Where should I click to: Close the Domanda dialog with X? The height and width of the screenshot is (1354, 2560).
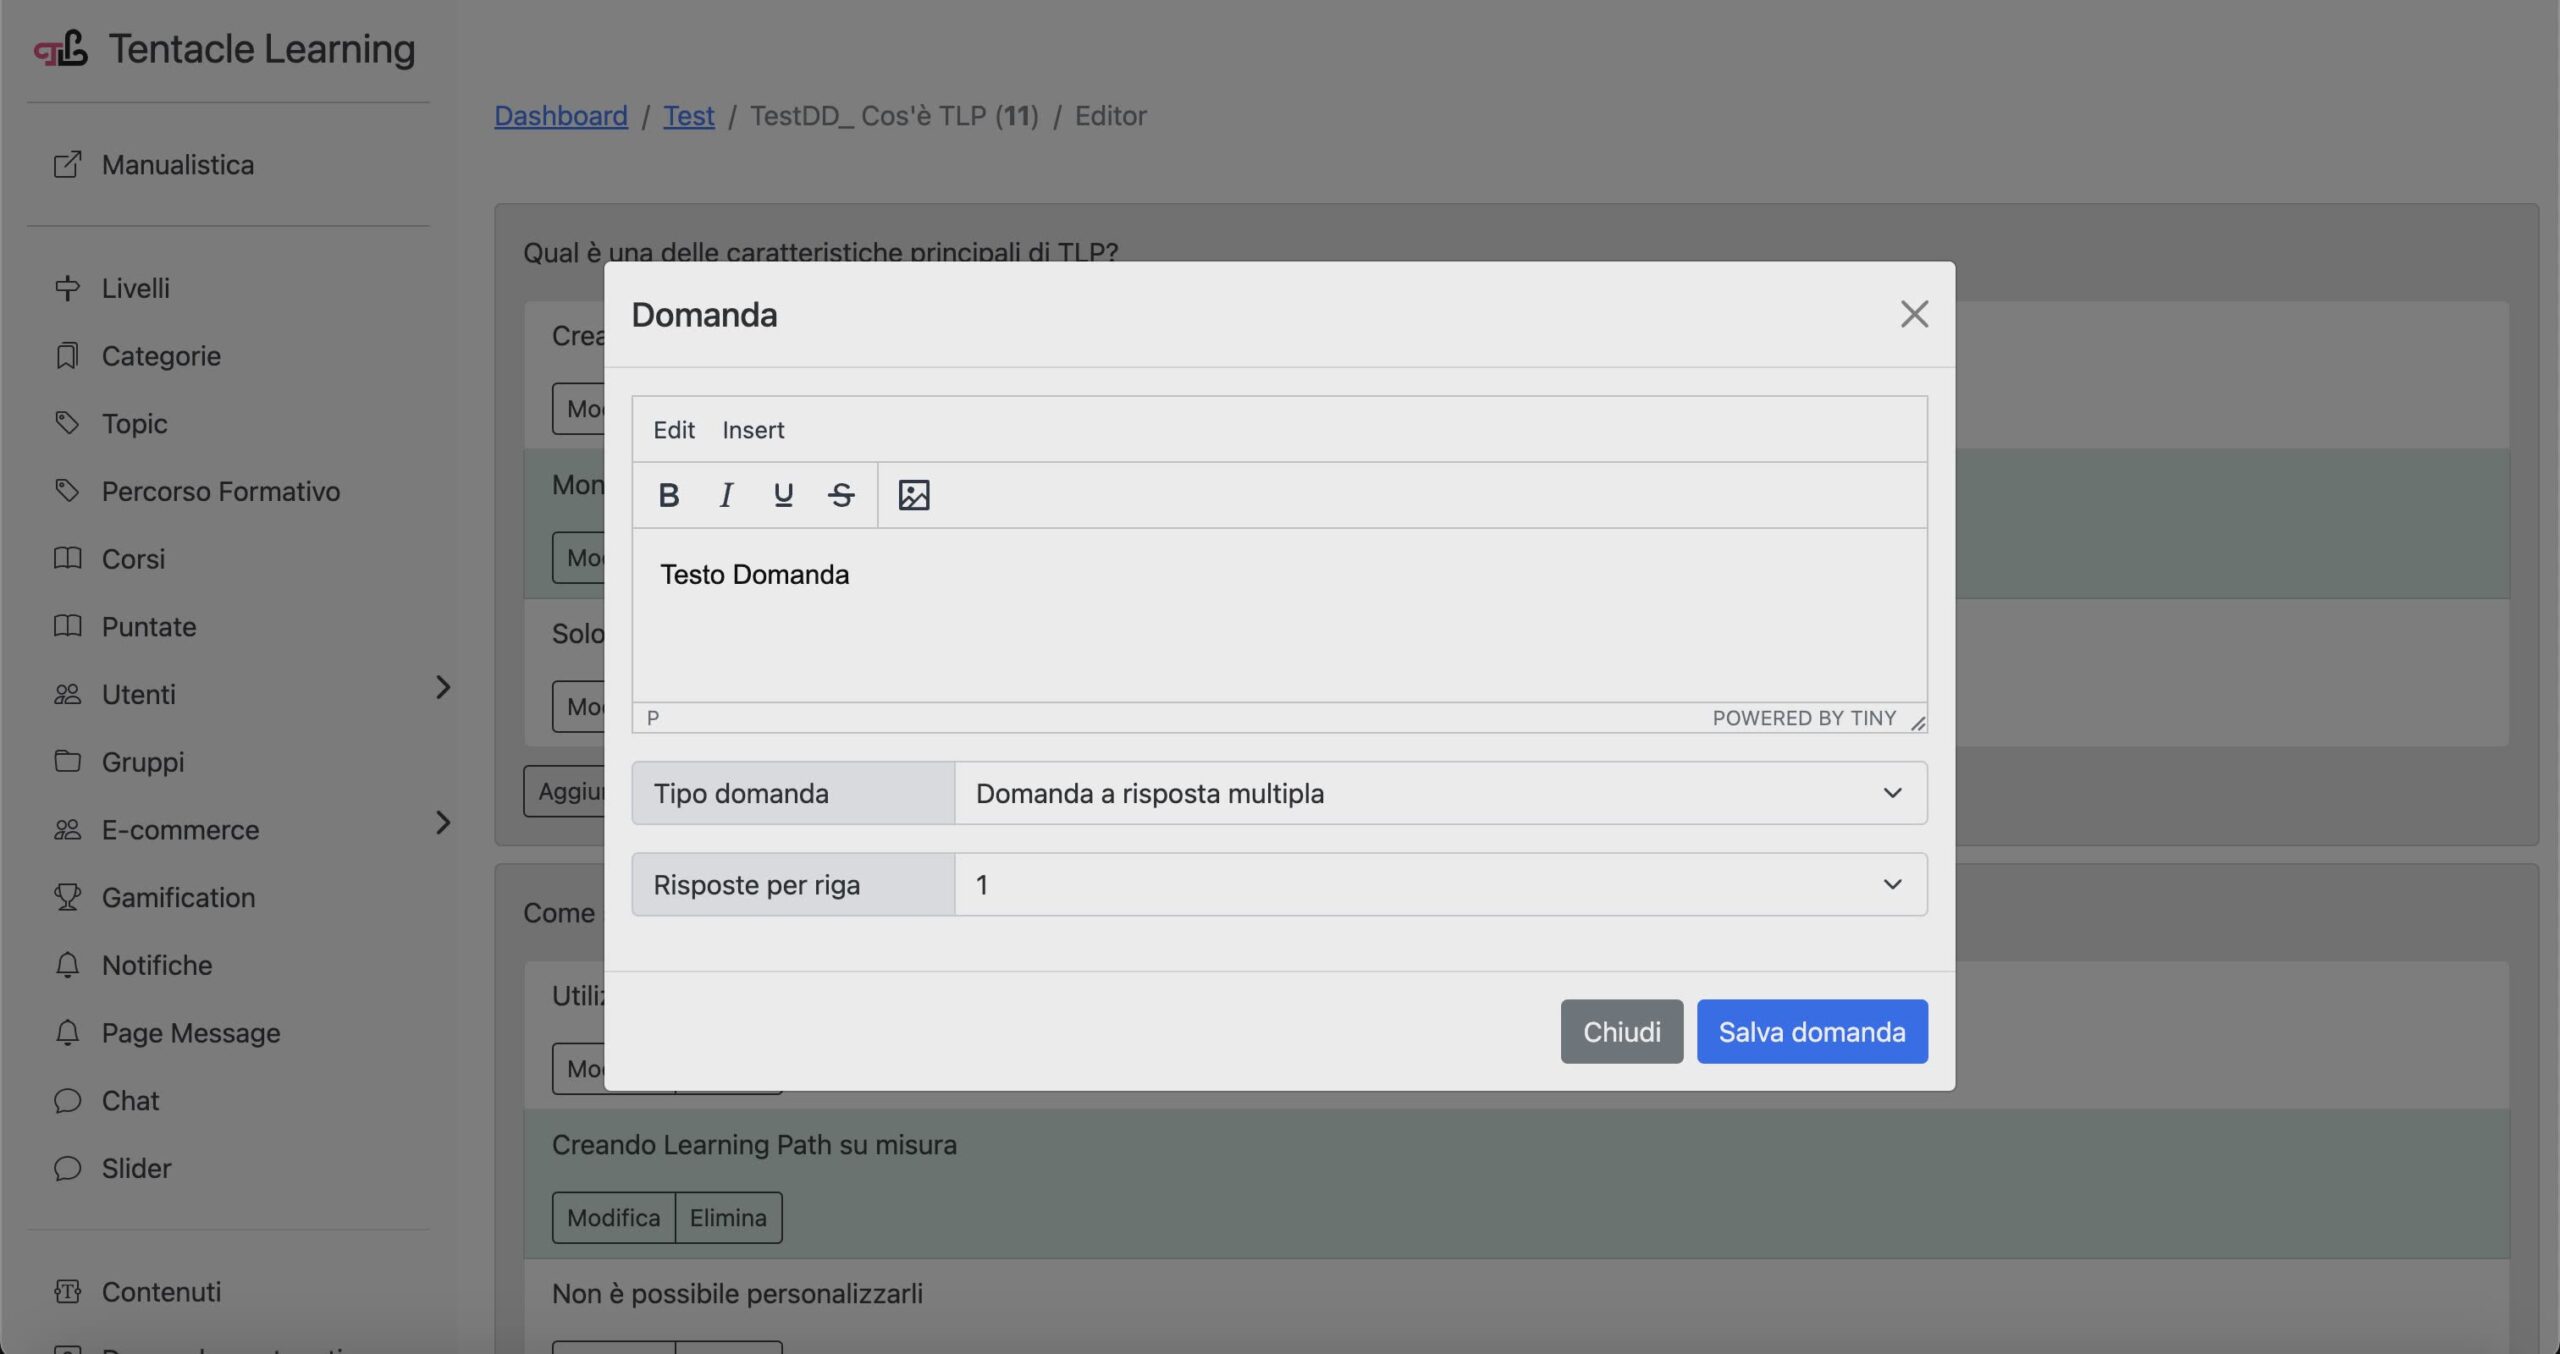click(1913, 314)
